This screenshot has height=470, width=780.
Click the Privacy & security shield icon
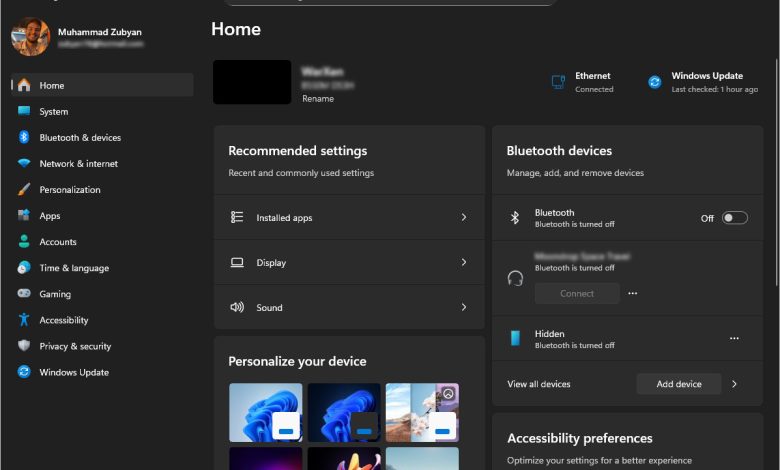[24, 346]
